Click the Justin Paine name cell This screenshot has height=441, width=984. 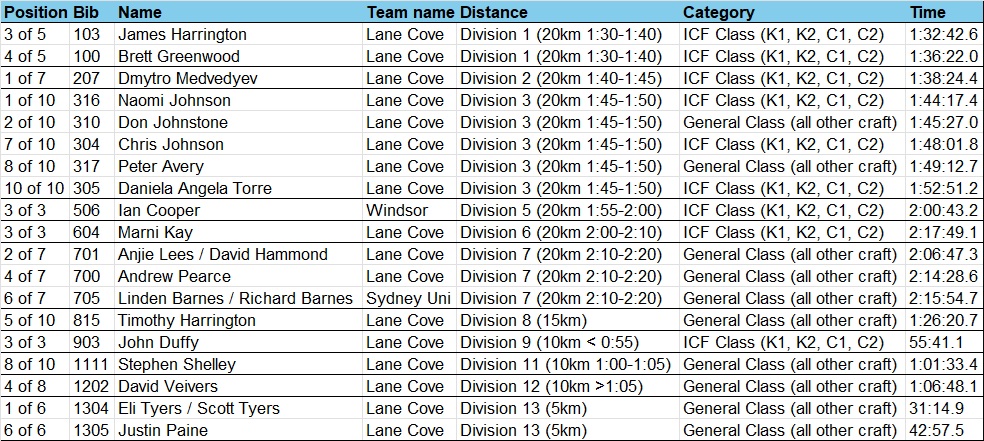pos(238,430)
